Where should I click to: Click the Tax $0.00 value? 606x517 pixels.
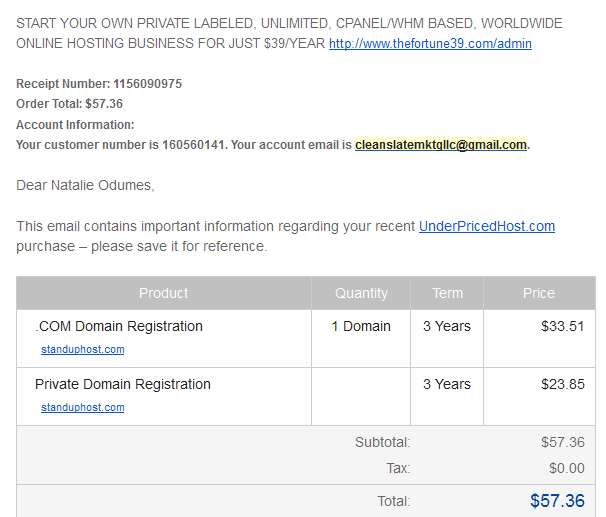point(567,468)
